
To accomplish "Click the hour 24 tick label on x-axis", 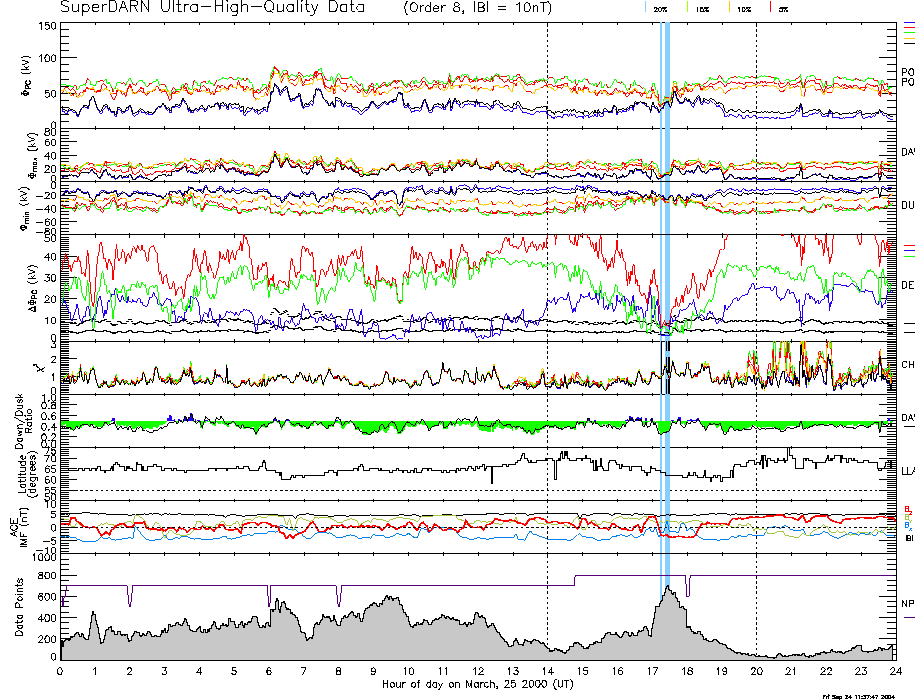I will coord(894,671).
